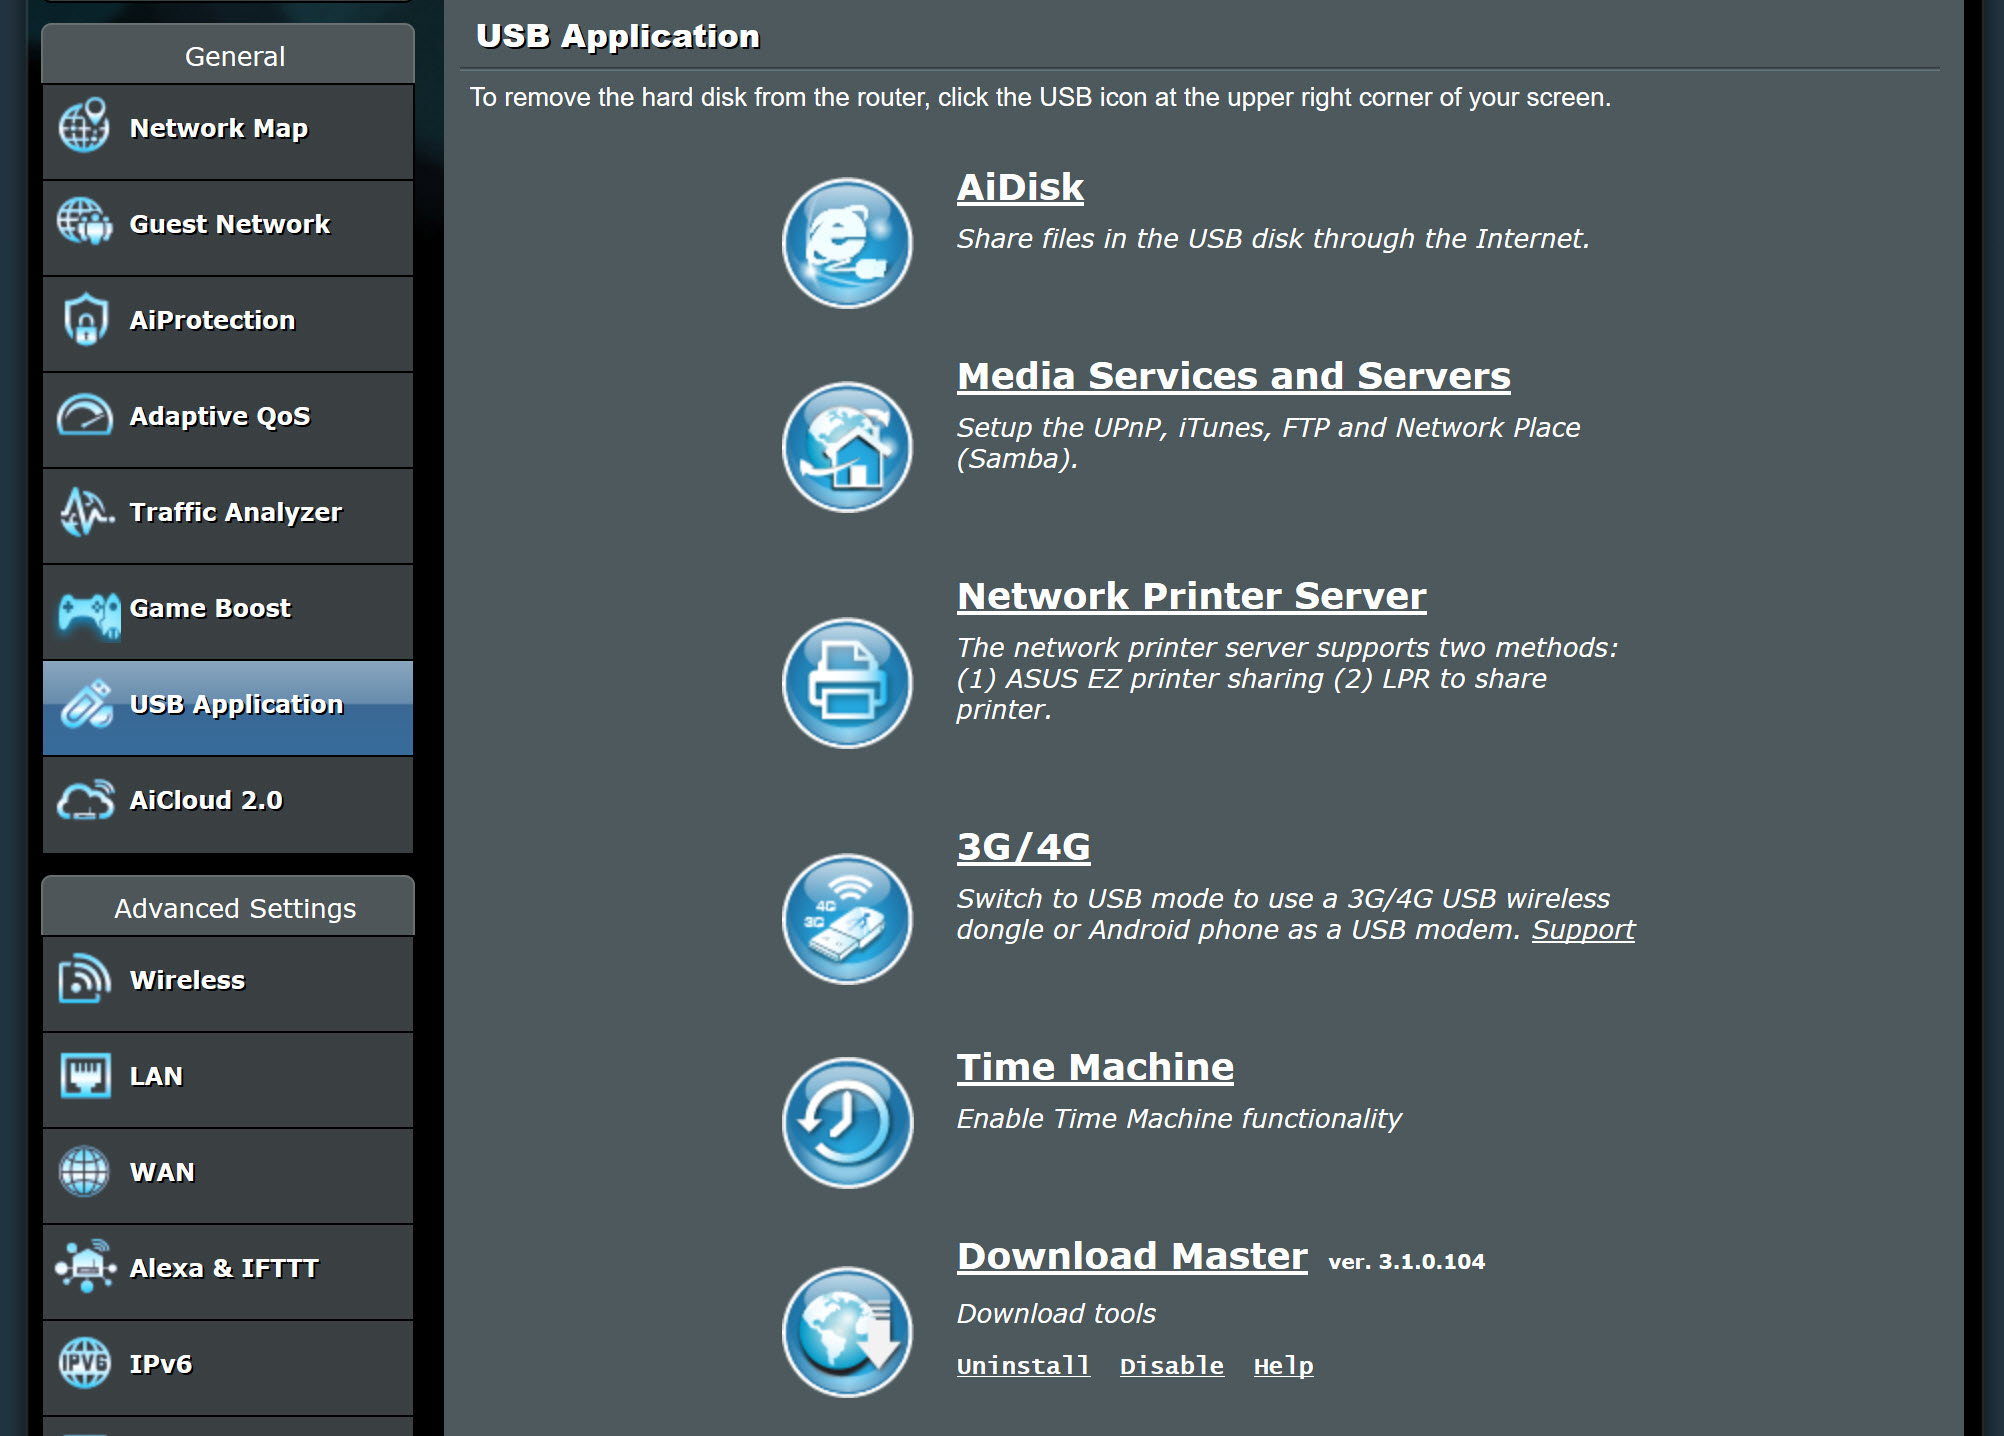2004x1436 pixels.
Task: Click the AiProtection shield icon
Action: coord(85,319)
